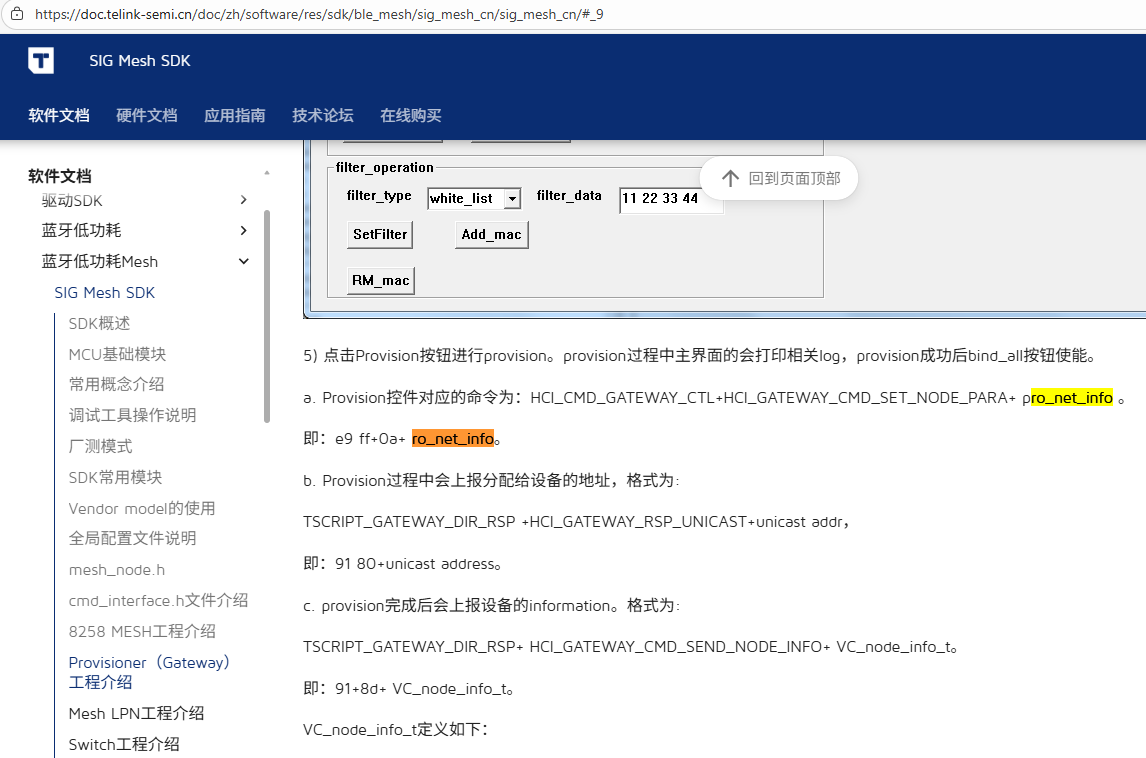The width and height of the screenshot is (1146, 758).
Task: Click the up arrow in back-to-top button
Action: 730,179
